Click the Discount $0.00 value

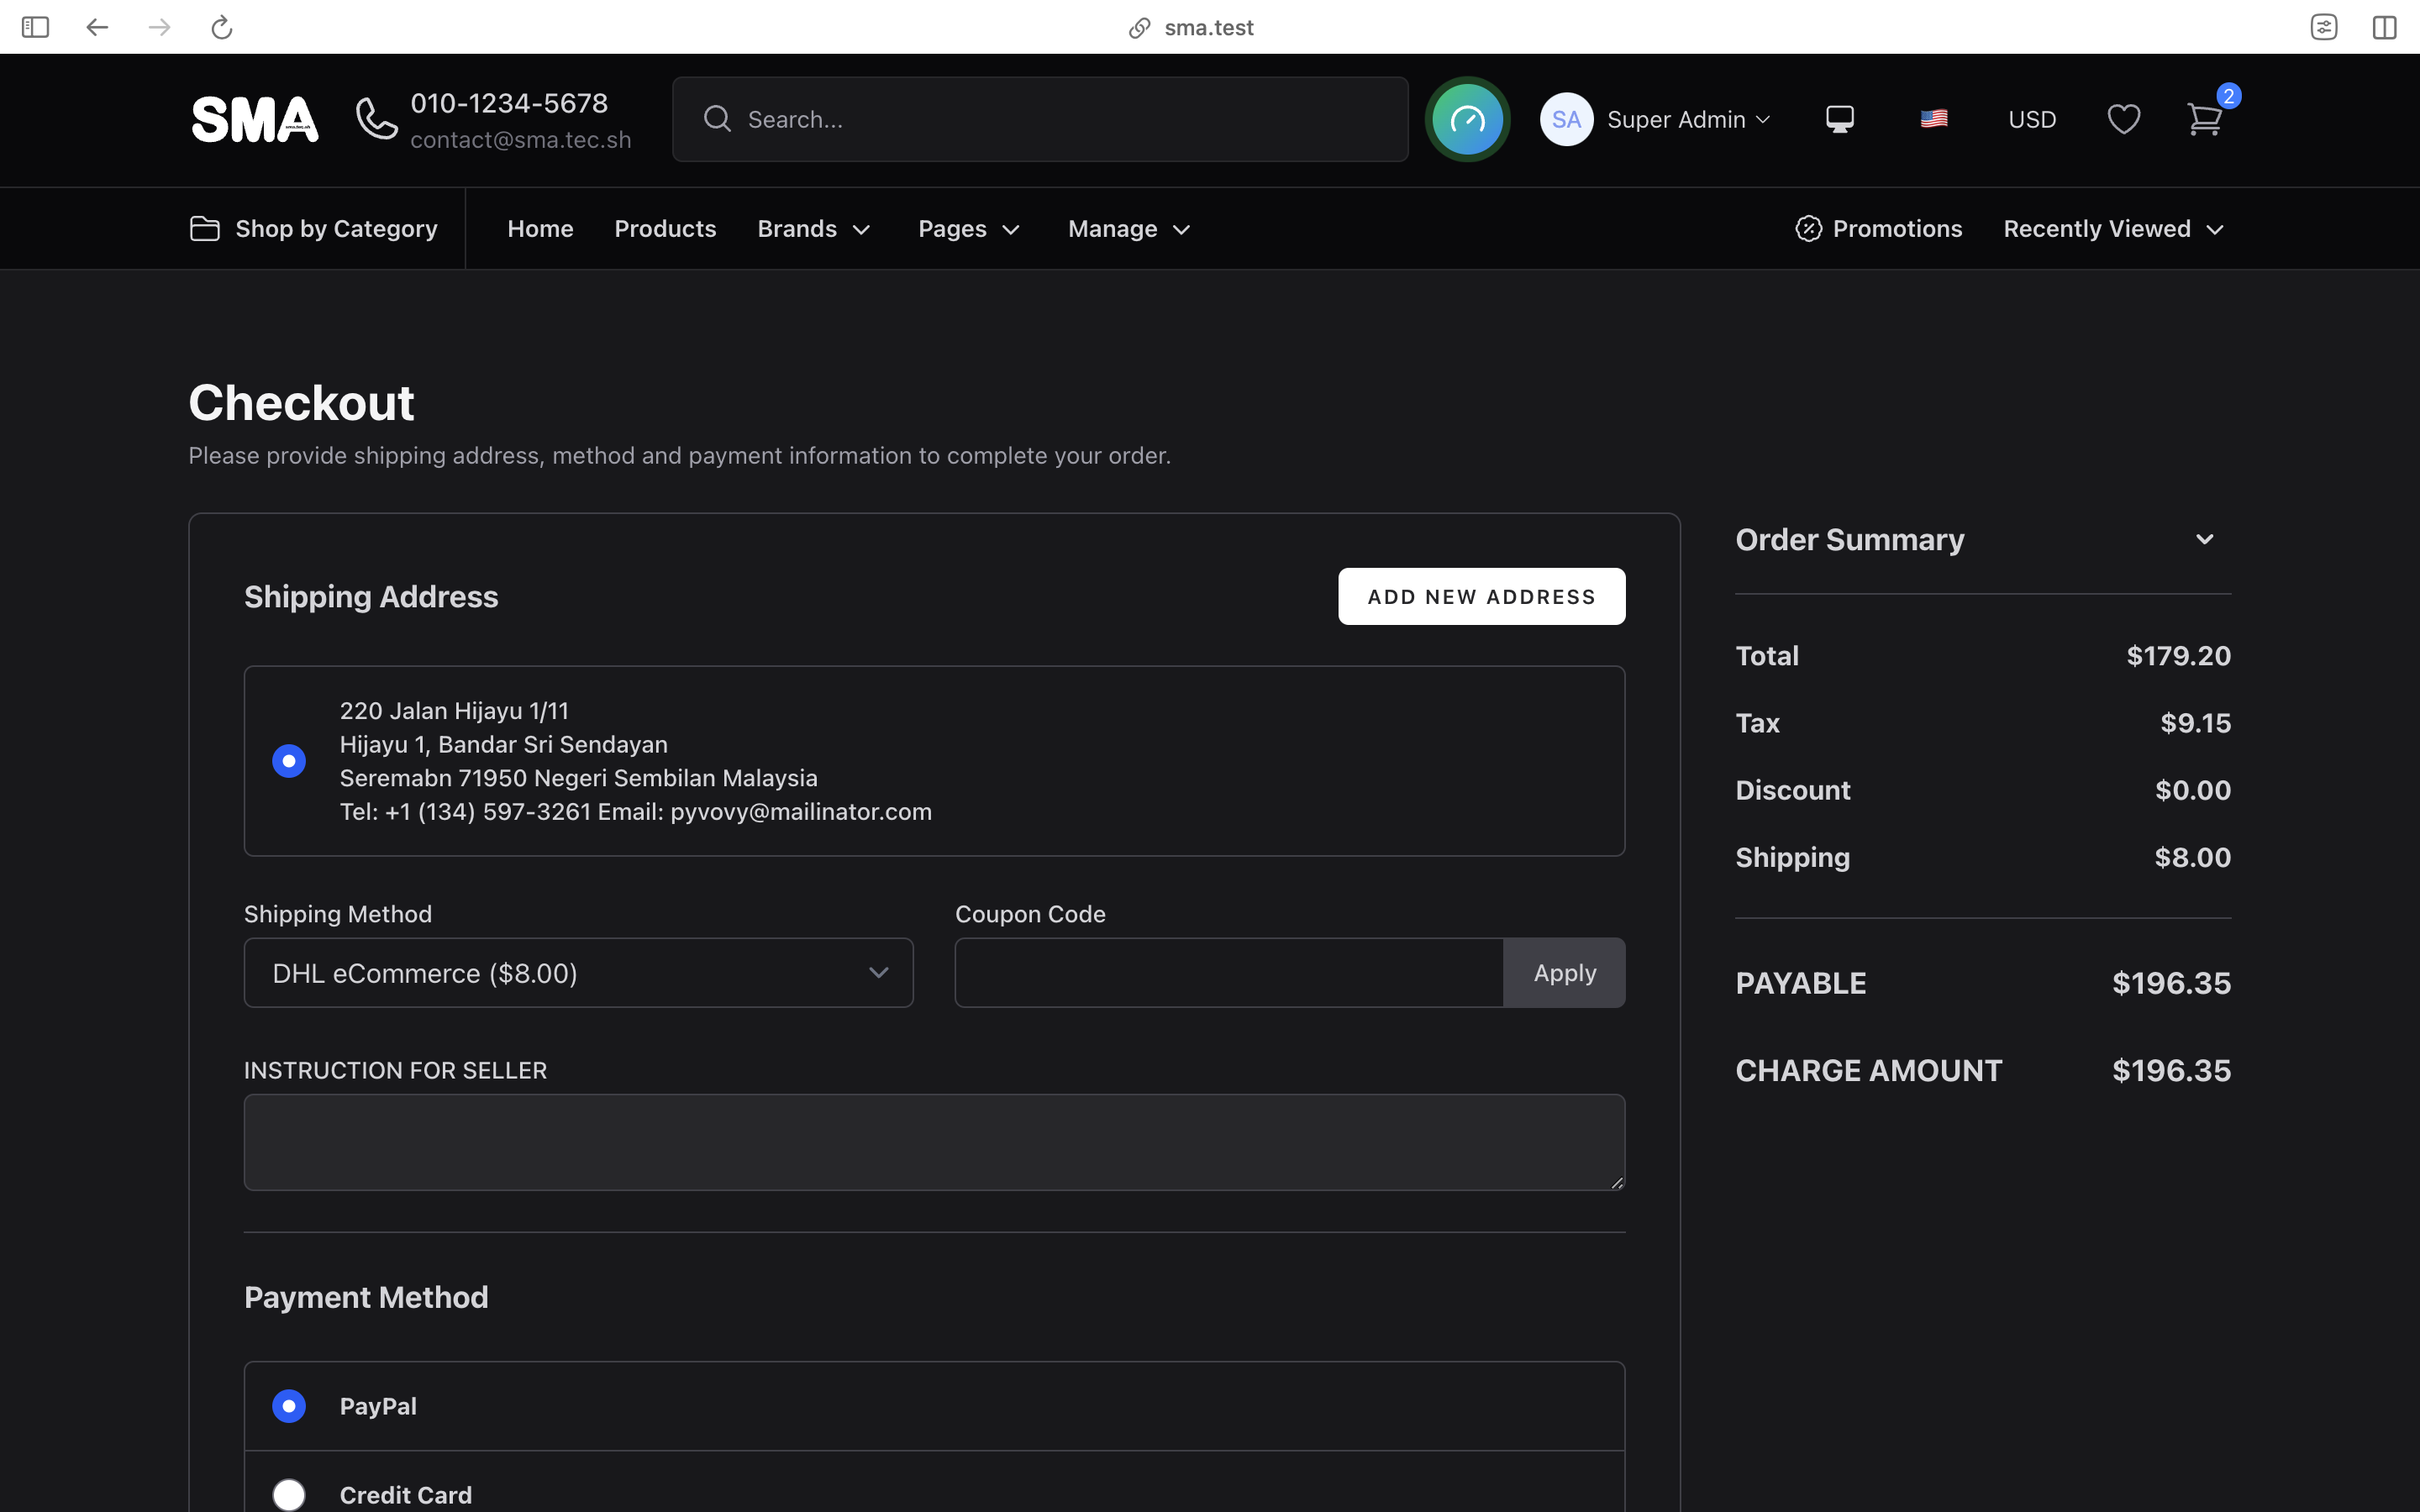click(2192, 790)
